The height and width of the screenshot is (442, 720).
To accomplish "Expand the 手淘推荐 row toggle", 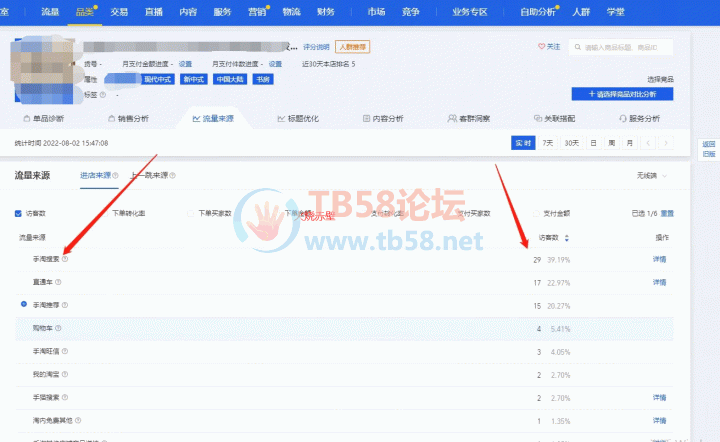I will (x=23, y=302).
